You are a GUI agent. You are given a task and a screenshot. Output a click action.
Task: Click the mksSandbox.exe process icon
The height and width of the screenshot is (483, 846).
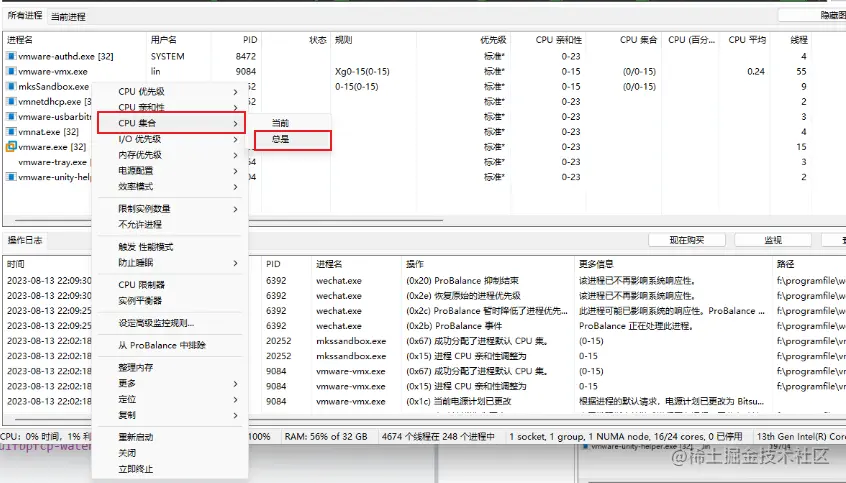pyautogui.click(x=11, y=86)
